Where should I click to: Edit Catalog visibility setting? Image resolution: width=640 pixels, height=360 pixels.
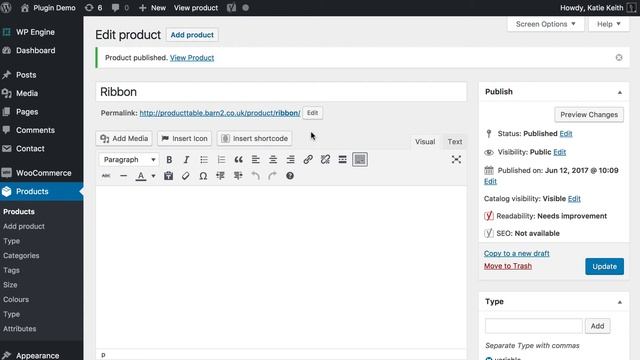tap(574, 199)
